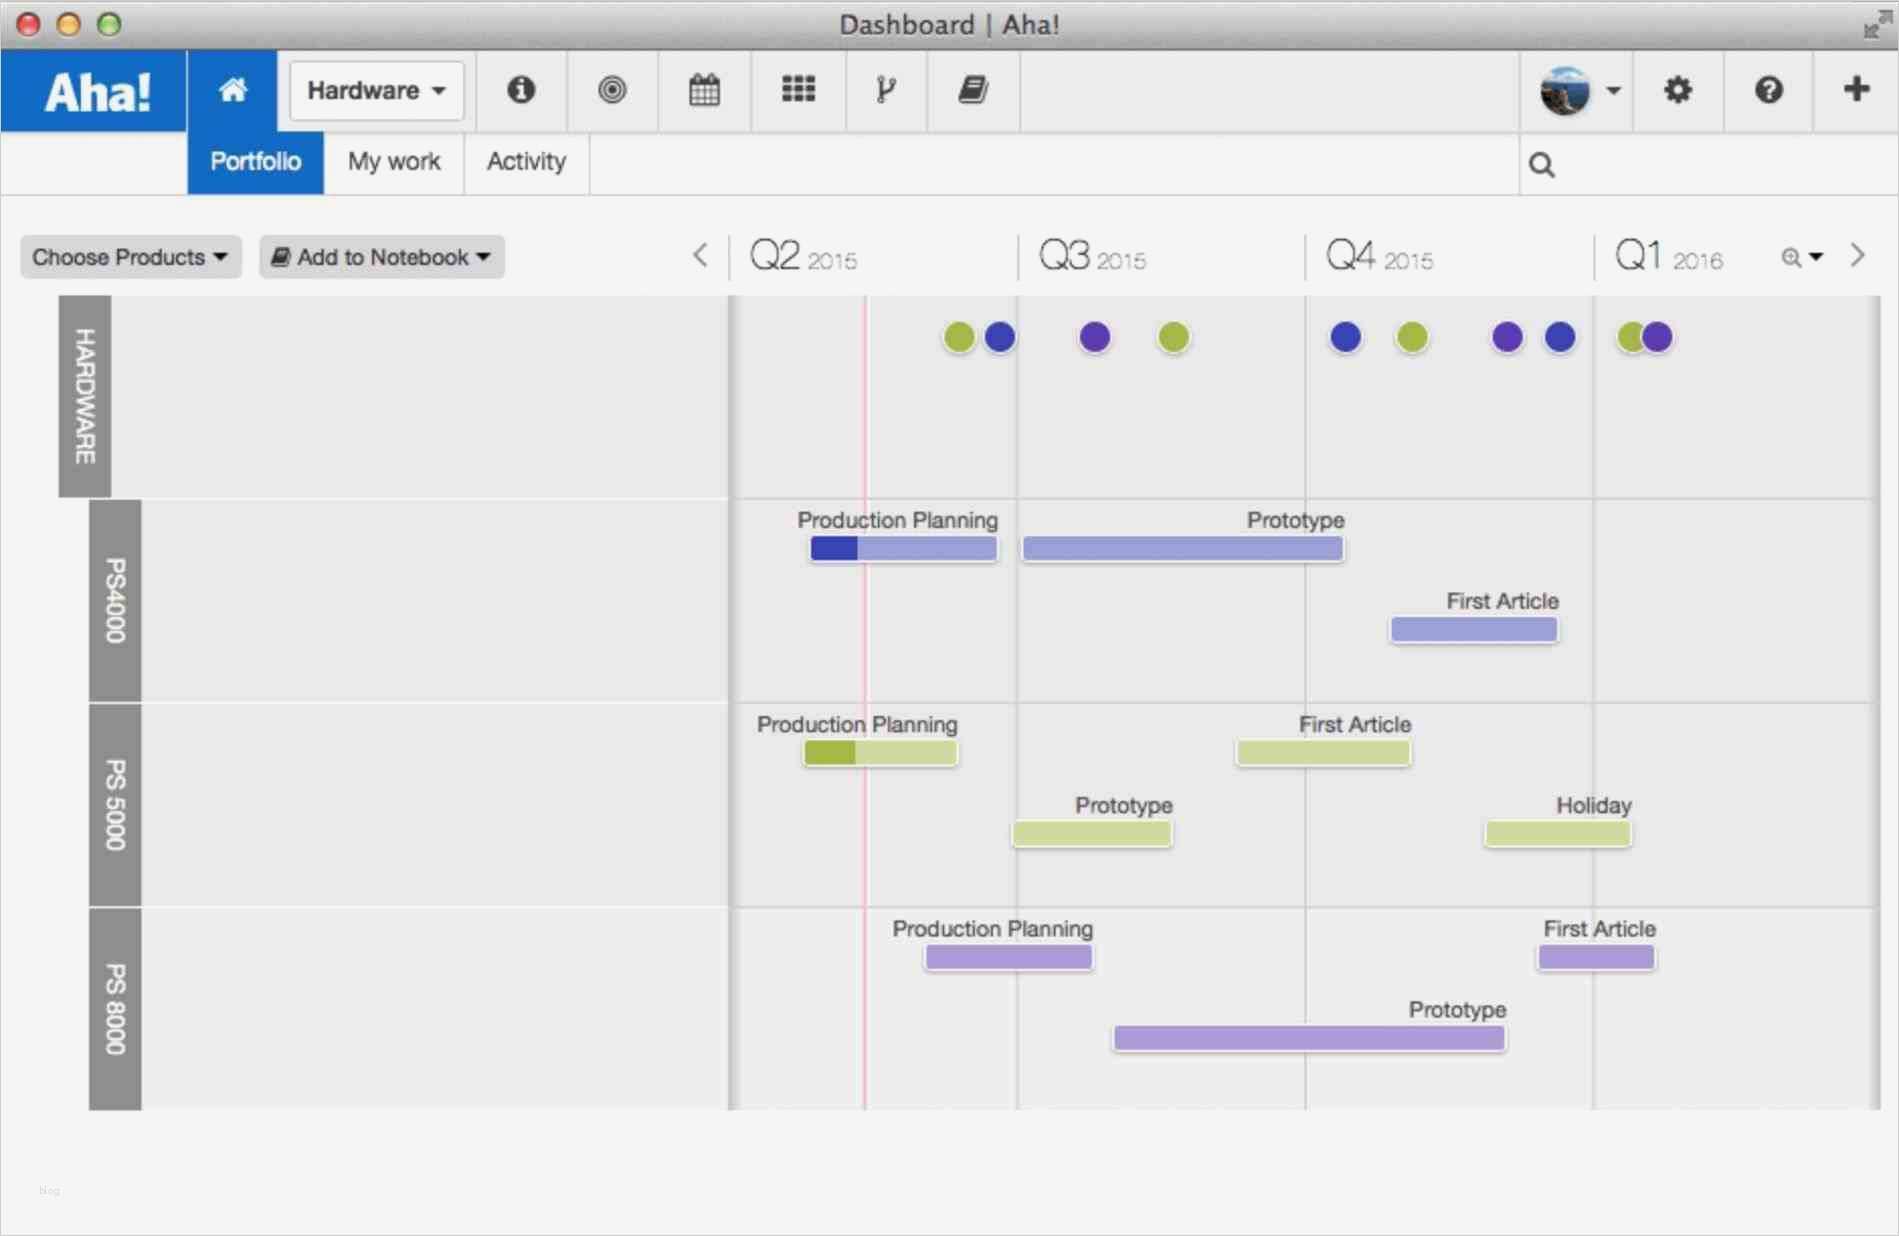Click PS 5000 Prototype bar
1899x1236 pixels.
point(1092,833)
